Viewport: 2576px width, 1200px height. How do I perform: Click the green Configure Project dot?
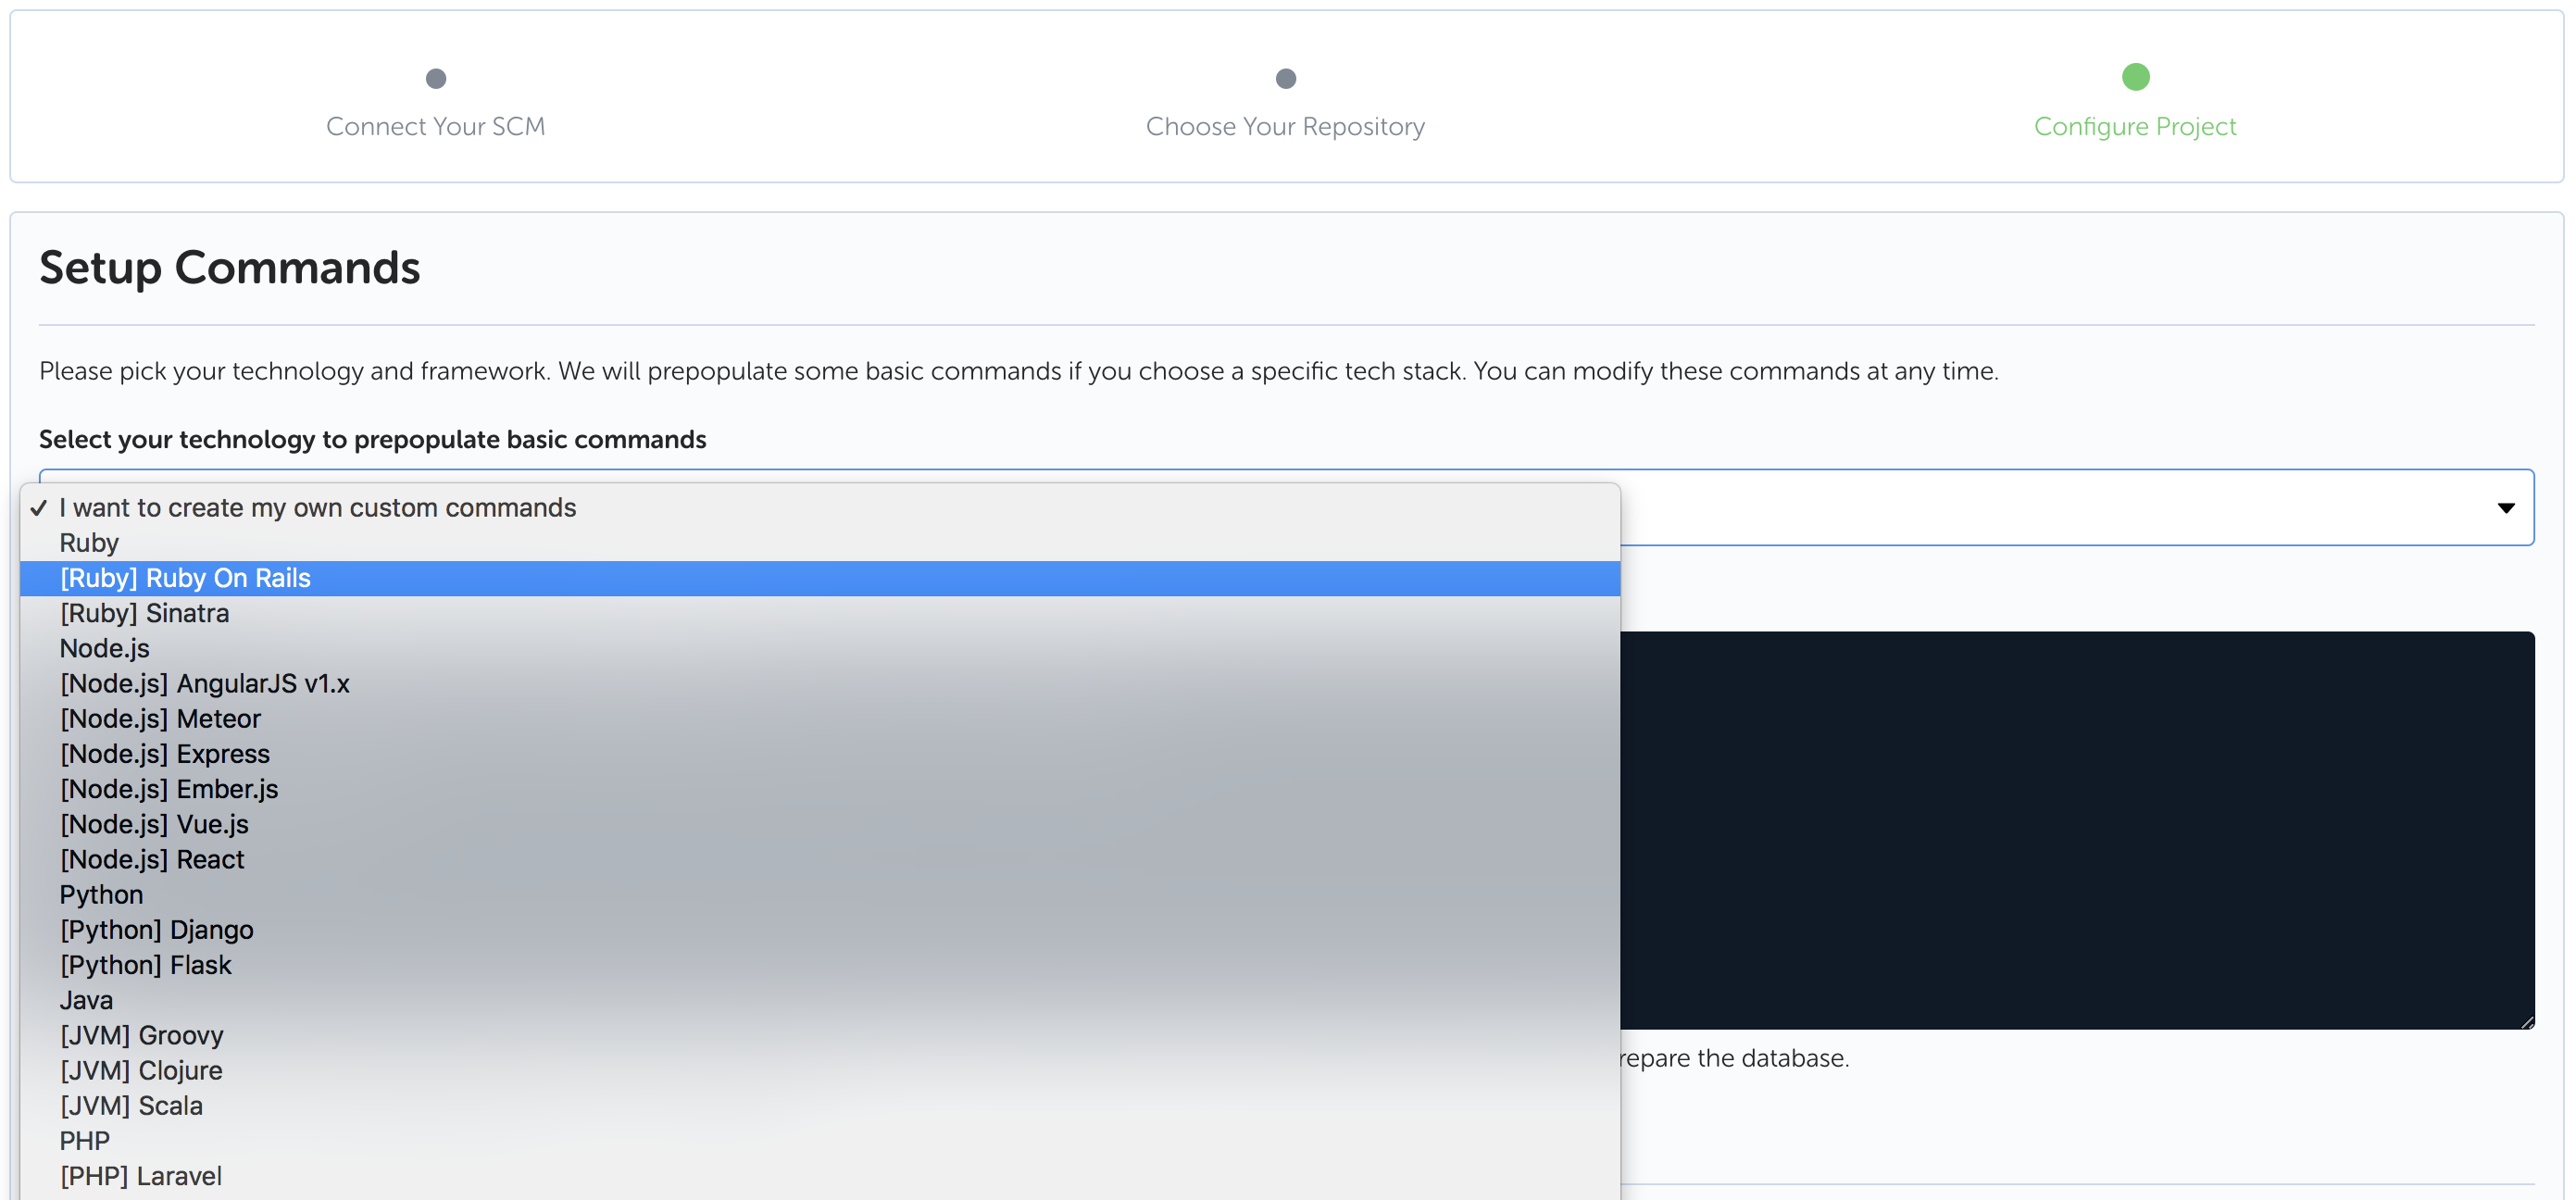tap(2136, 77)
